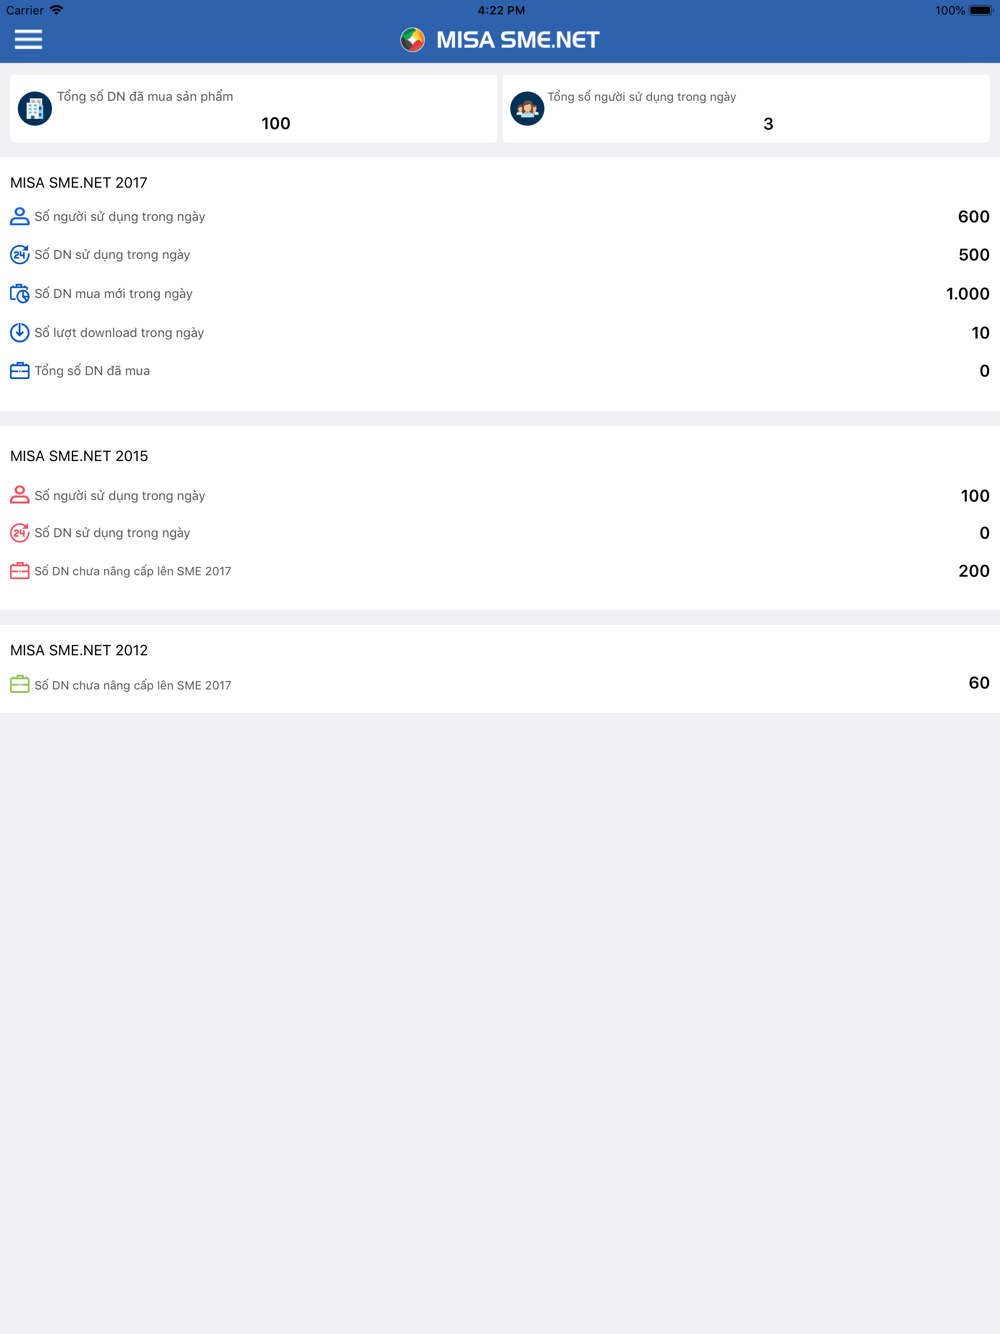Image resolution: width=1000 pixels, height=1334 pixels.
Task: Tap the new purchases clock icon
Action: tap(19, 294)
